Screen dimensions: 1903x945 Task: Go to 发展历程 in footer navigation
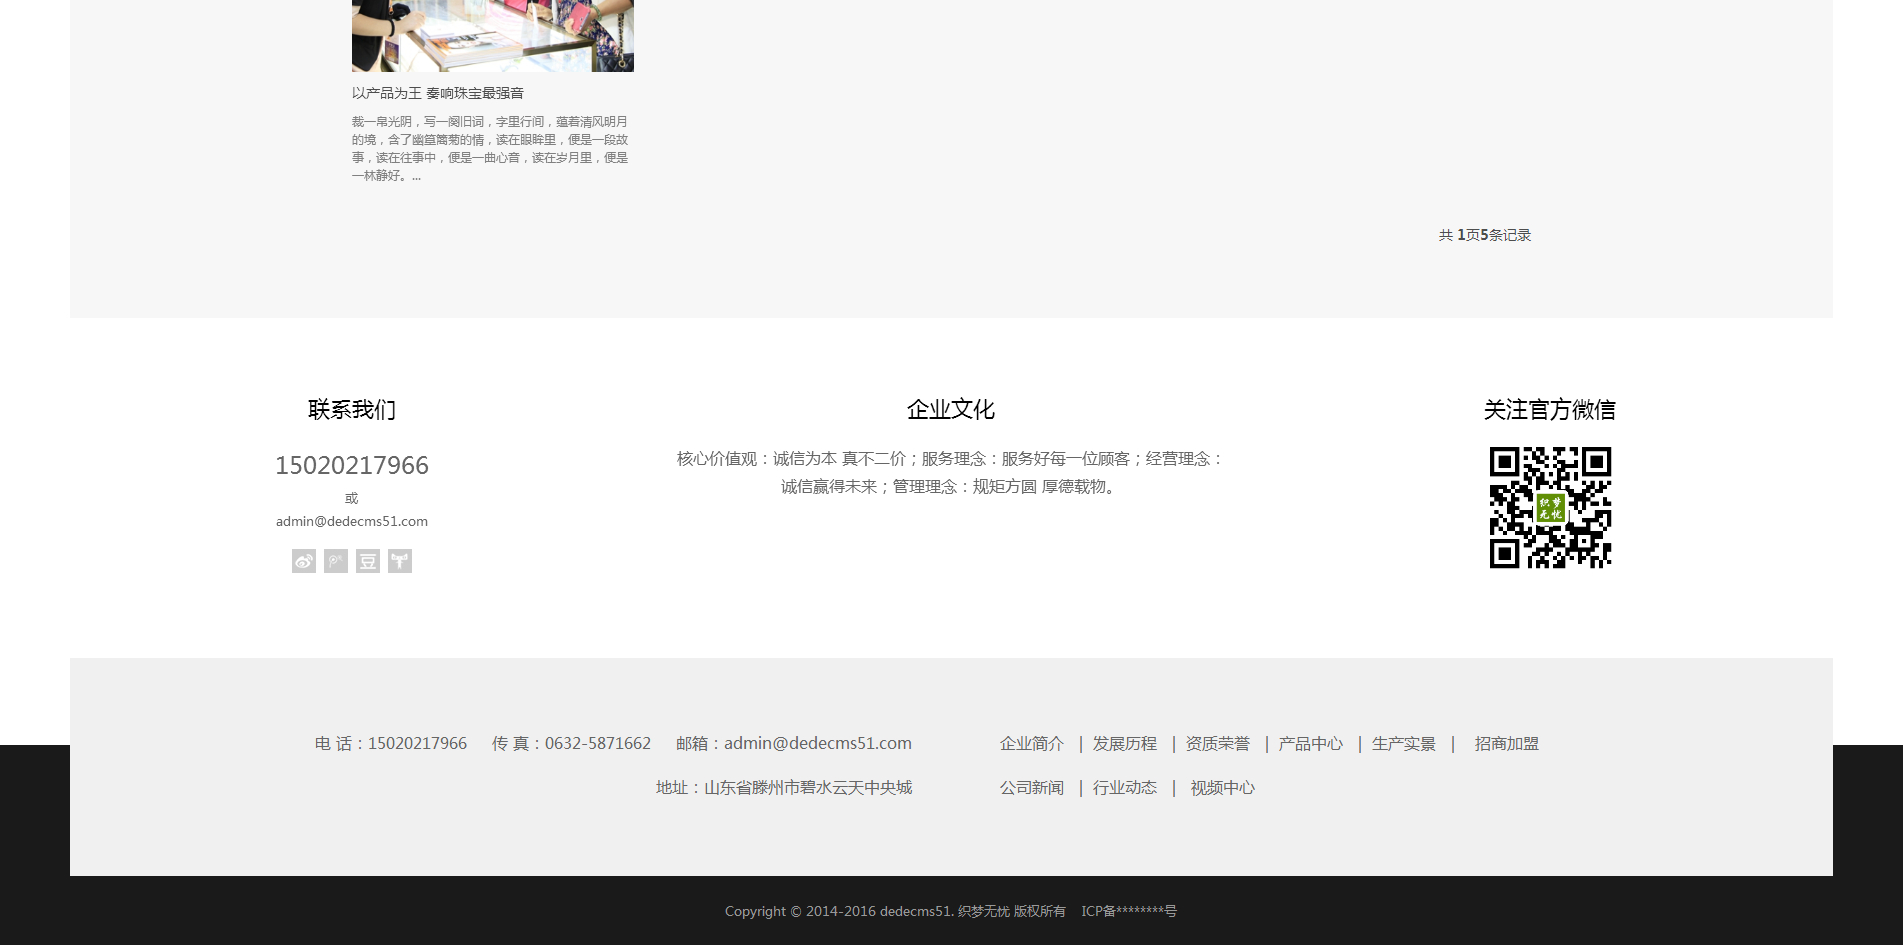tap(1124, 744)
